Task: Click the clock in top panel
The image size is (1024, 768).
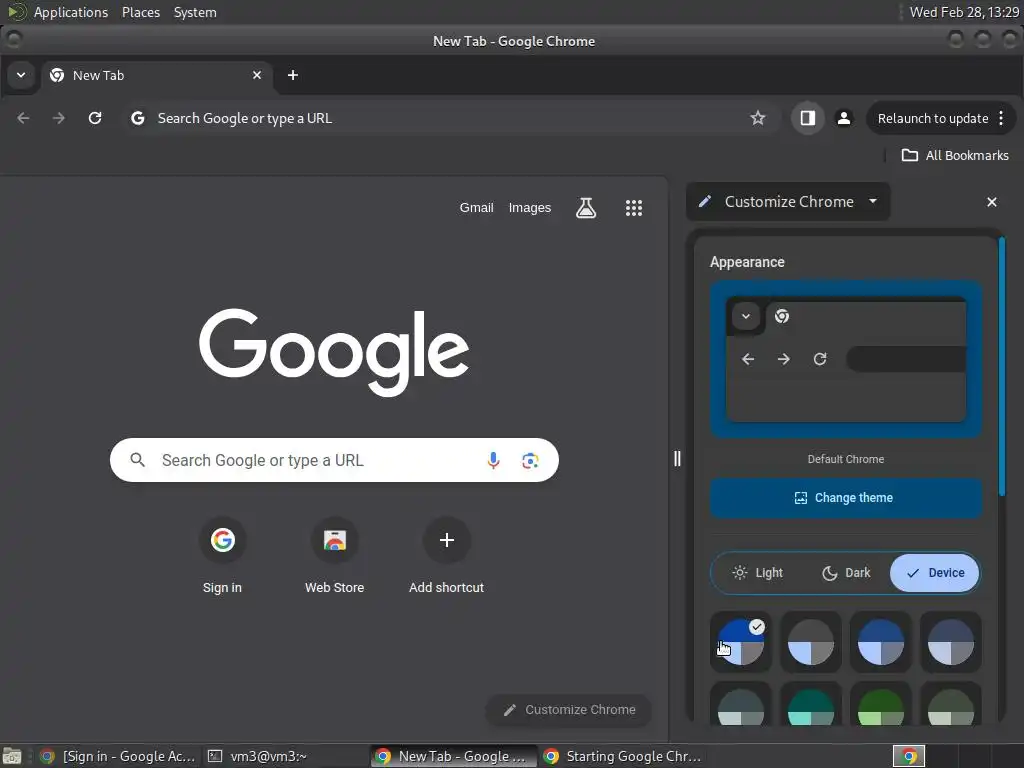Action: pos(964,12)
